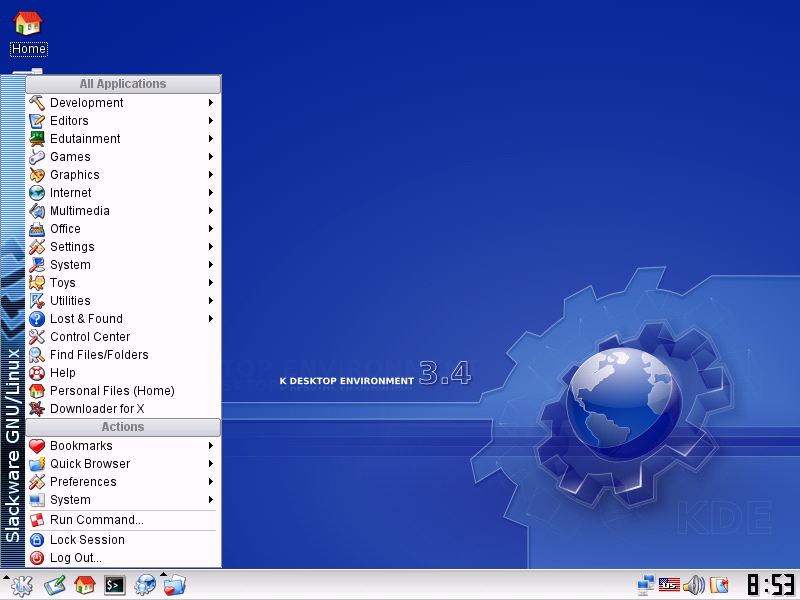
Task: Click Bookmarks heart icon
Action: coord(37,446)
